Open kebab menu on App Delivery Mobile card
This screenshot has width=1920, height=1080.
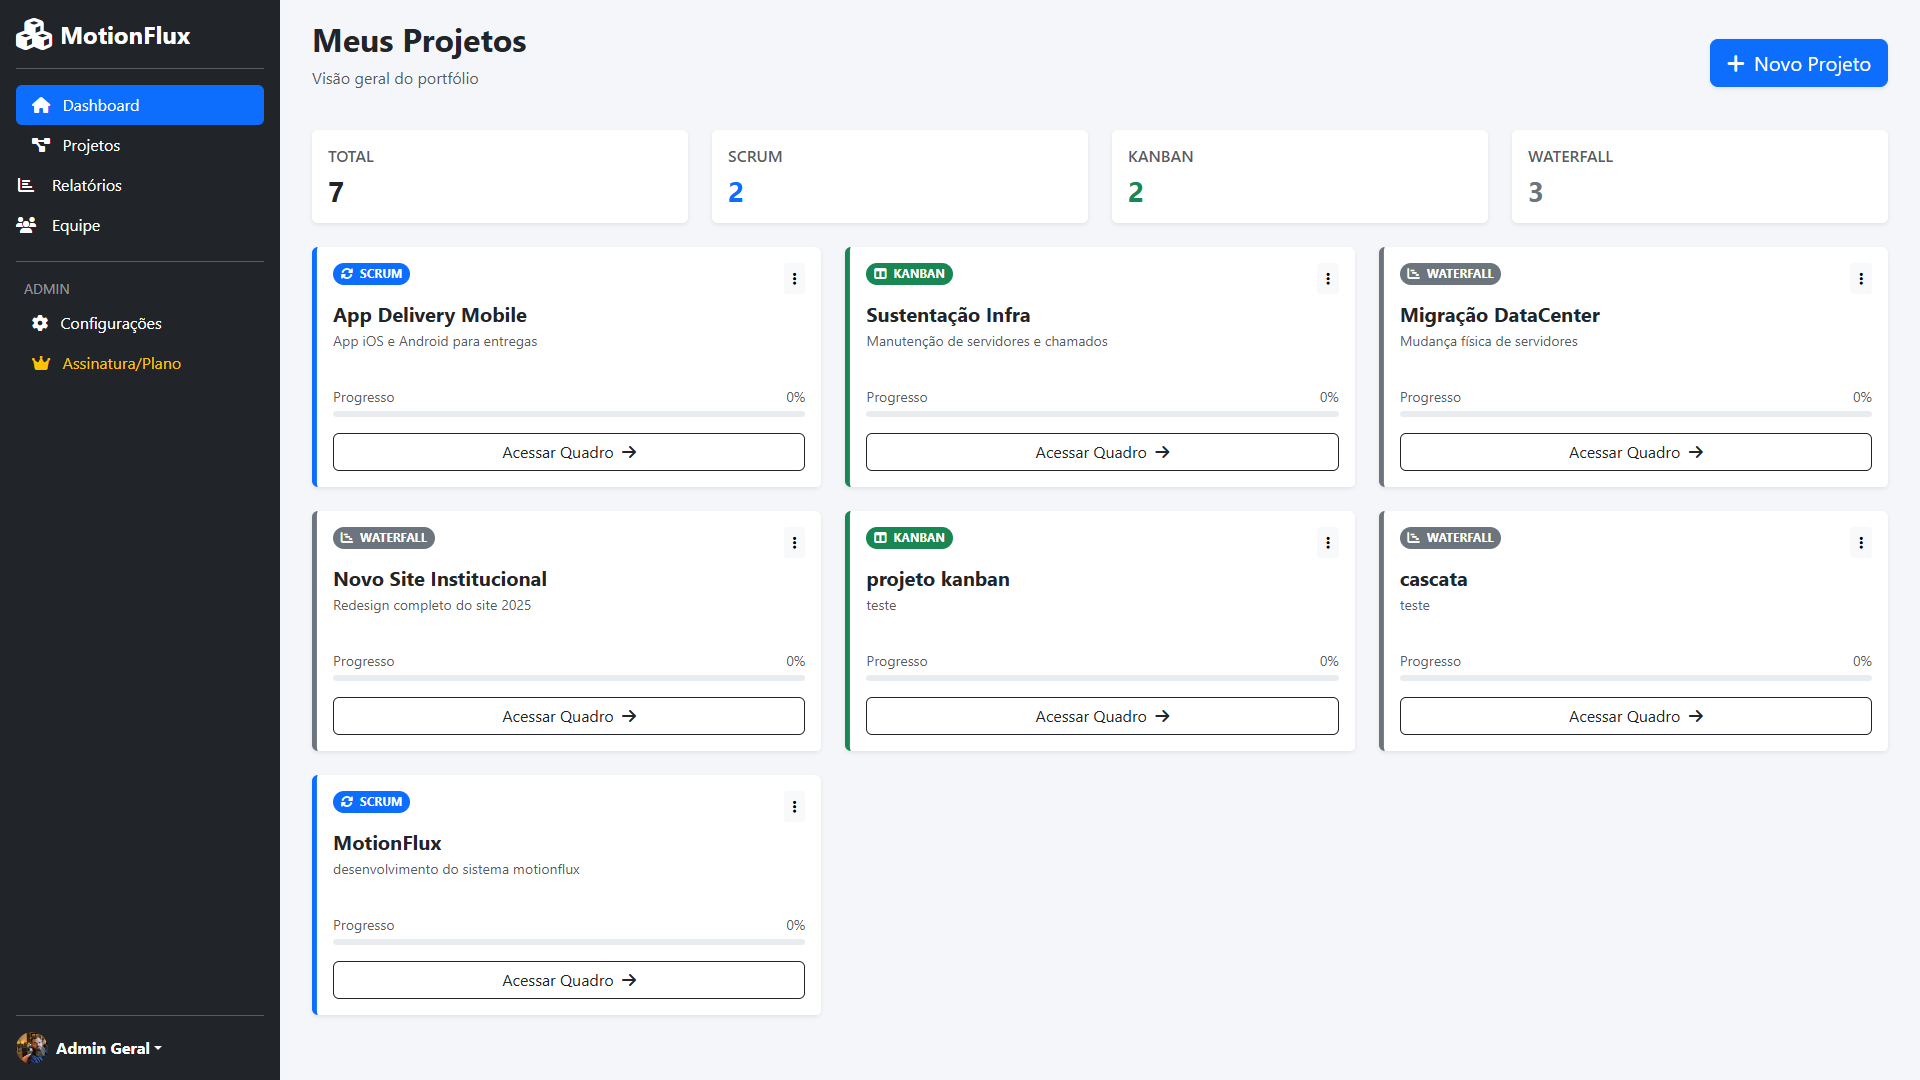(794, 278)
